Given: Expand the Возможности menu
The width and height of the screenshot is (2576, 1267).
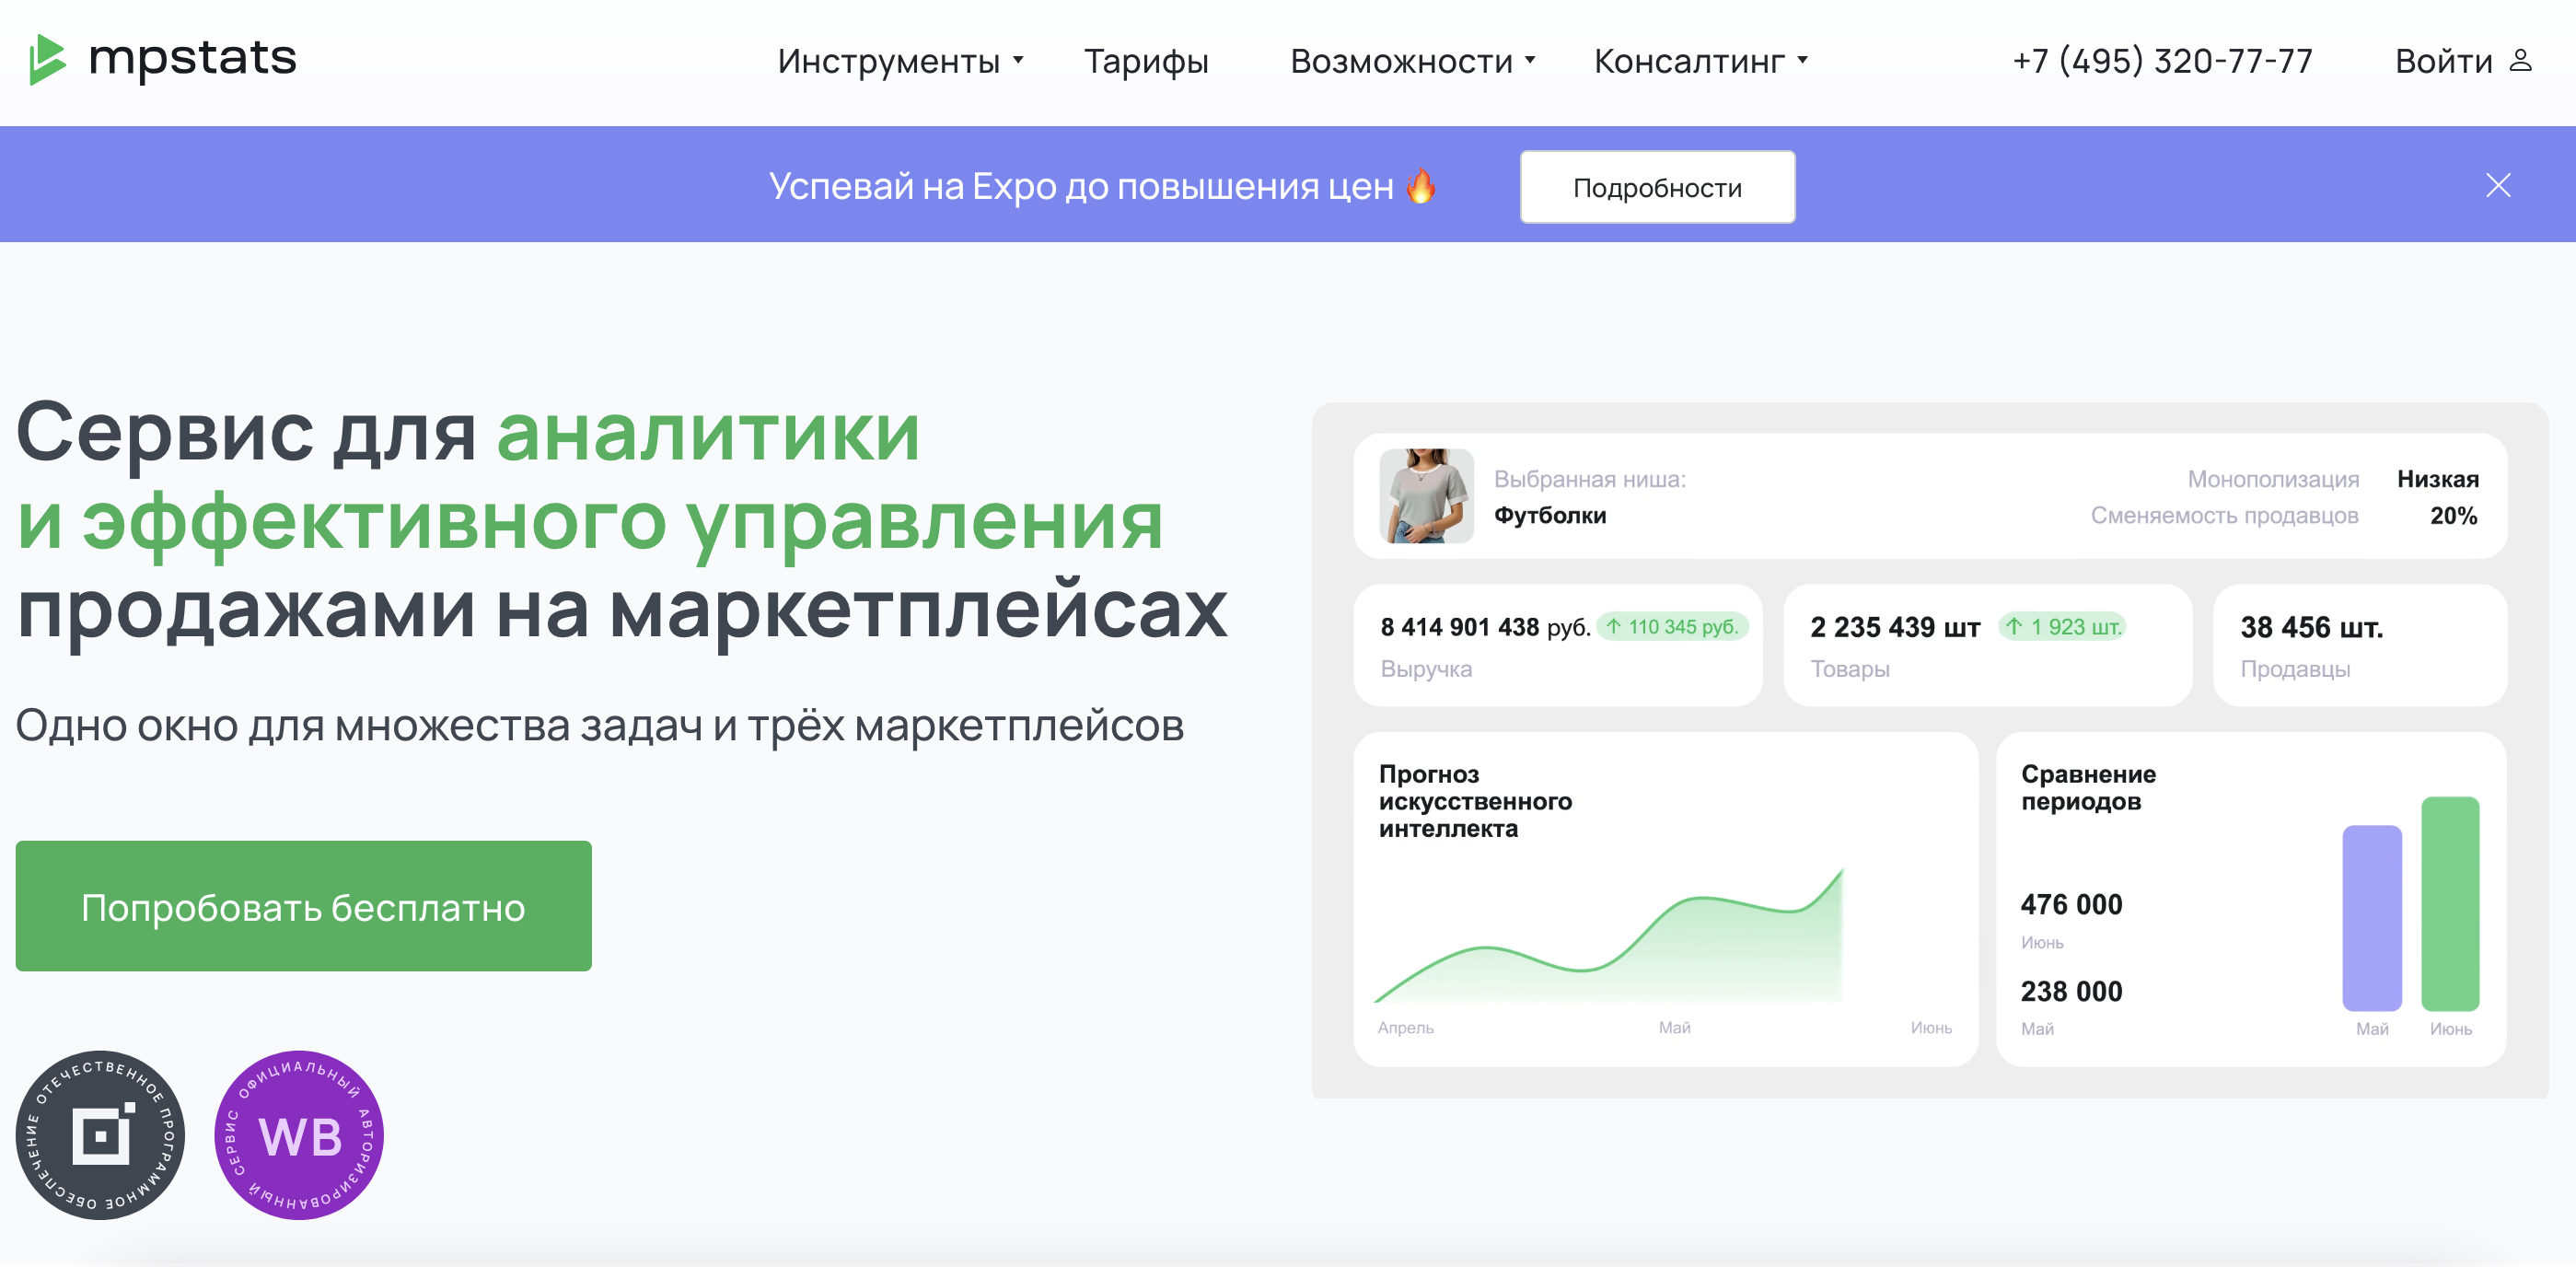Looking at the screenshot, I should [x=1412, y=61].
